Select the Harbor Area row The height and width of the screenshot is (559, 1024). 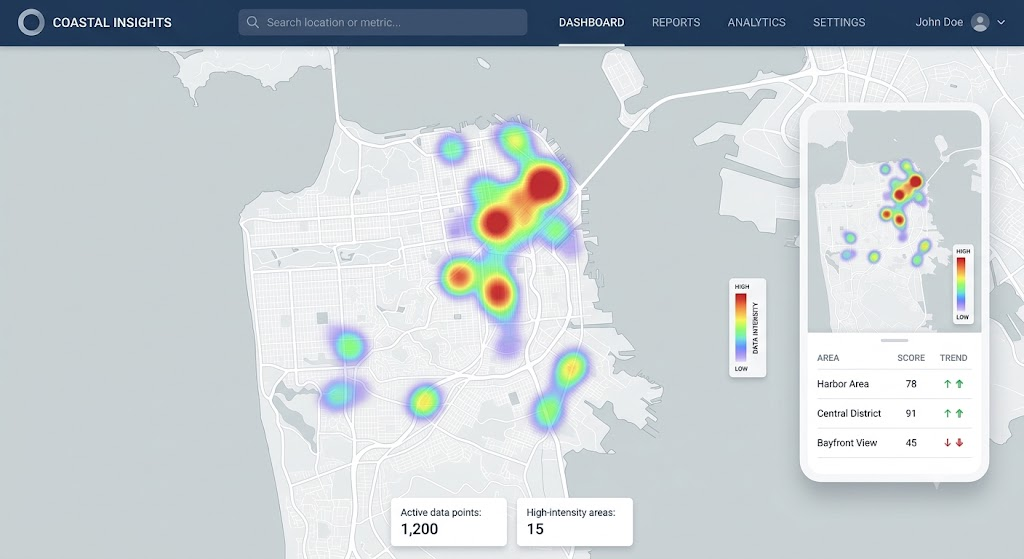(894, 384)
